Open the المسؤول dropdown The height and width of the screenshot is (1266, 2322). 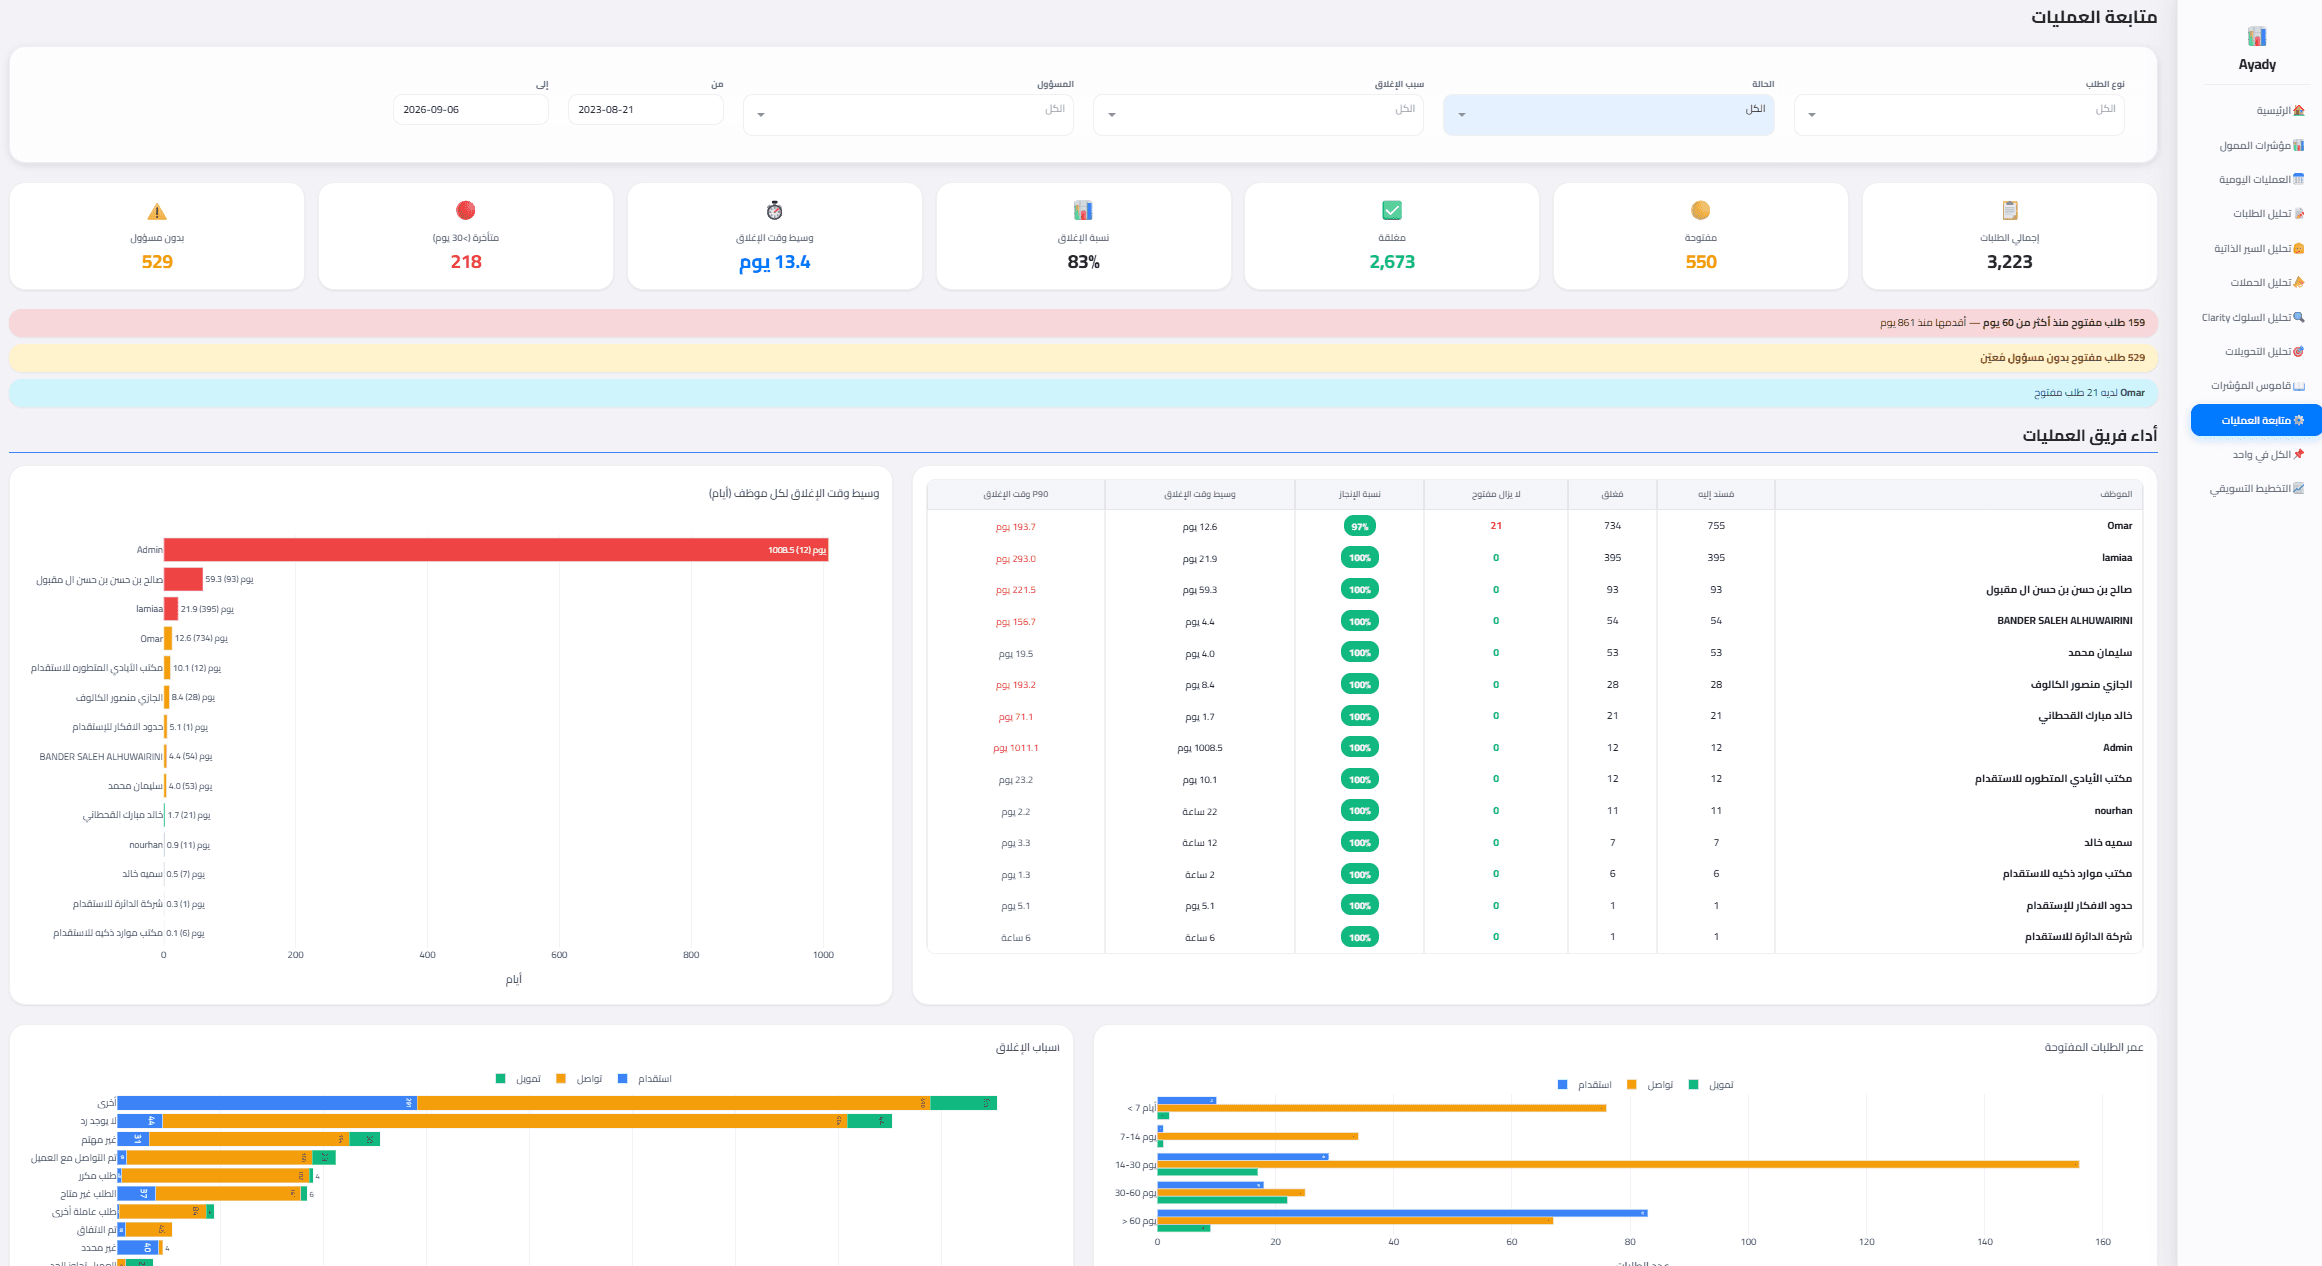[x=908, y=115]
